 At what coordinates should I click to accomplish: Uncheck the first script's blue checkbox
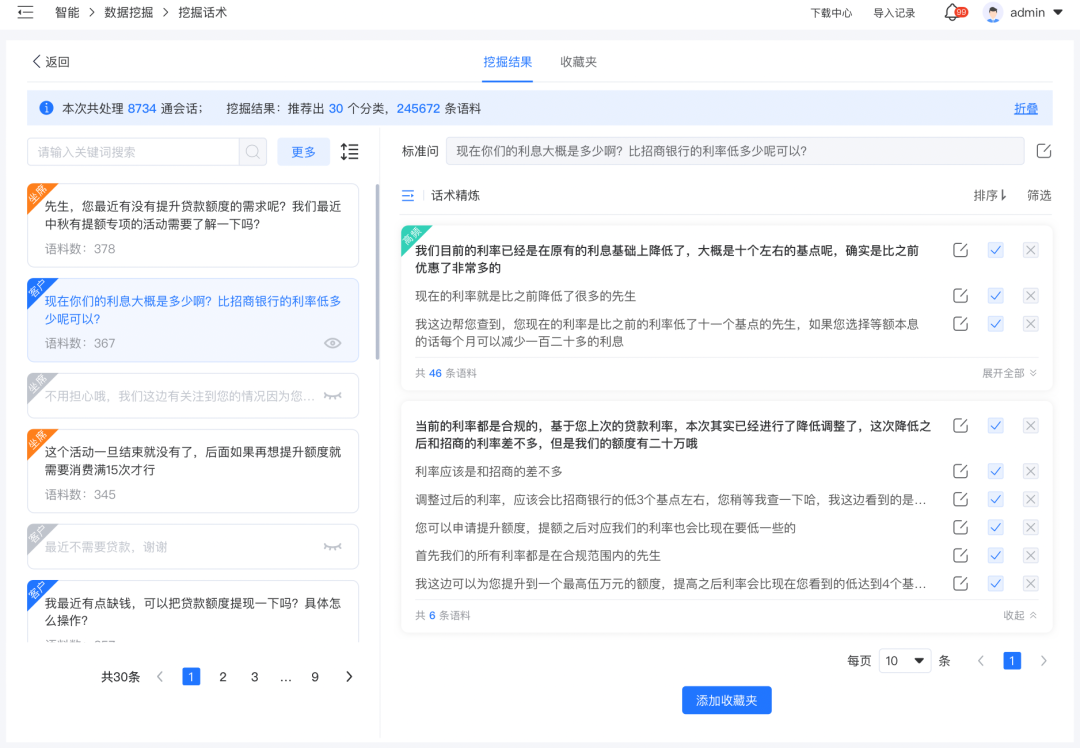tap(995, 250)
